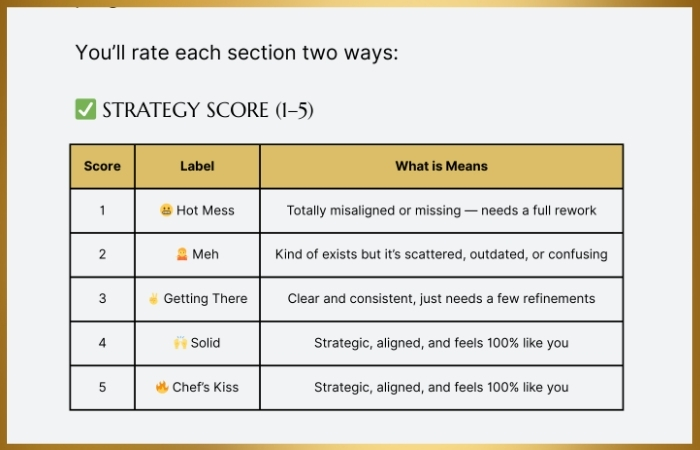
Task: Click the peace hand emoji by Getting There
Action: (154, 298)
